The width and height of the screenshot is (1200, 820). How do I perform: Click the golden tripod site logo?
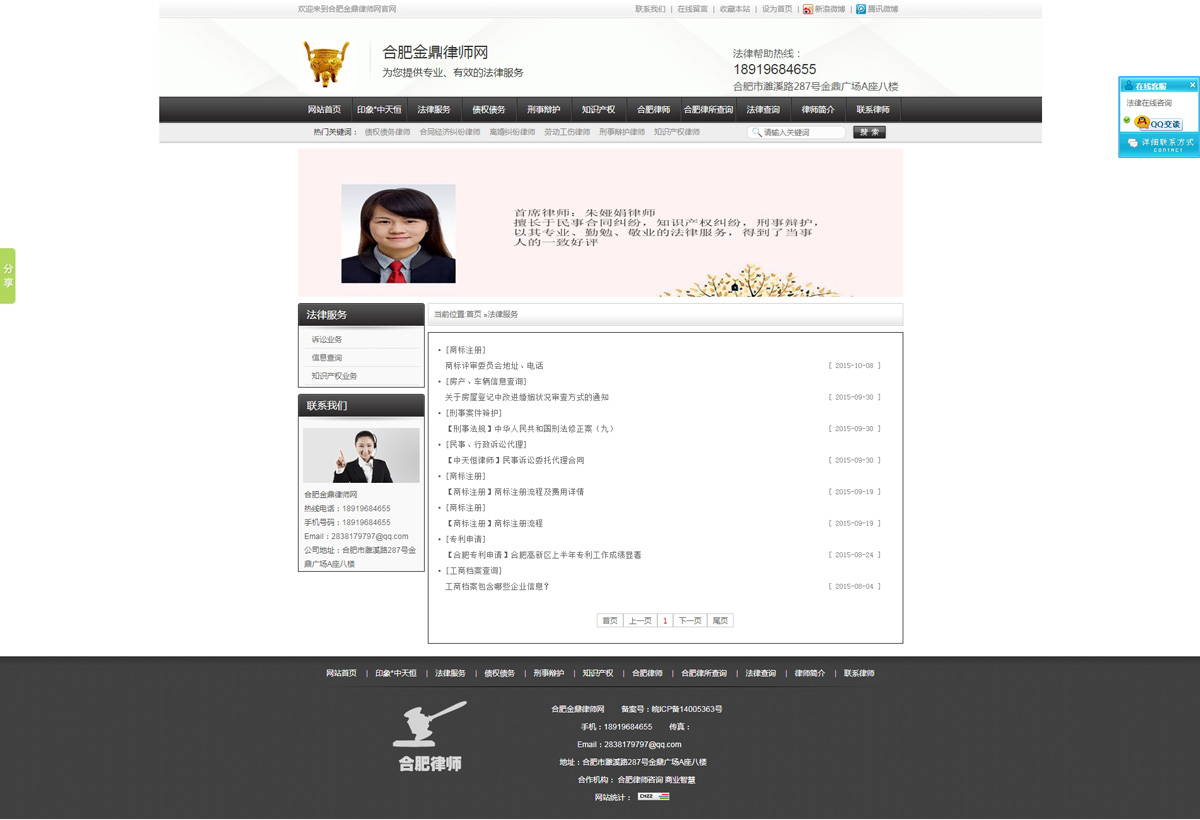pos(327,63)
